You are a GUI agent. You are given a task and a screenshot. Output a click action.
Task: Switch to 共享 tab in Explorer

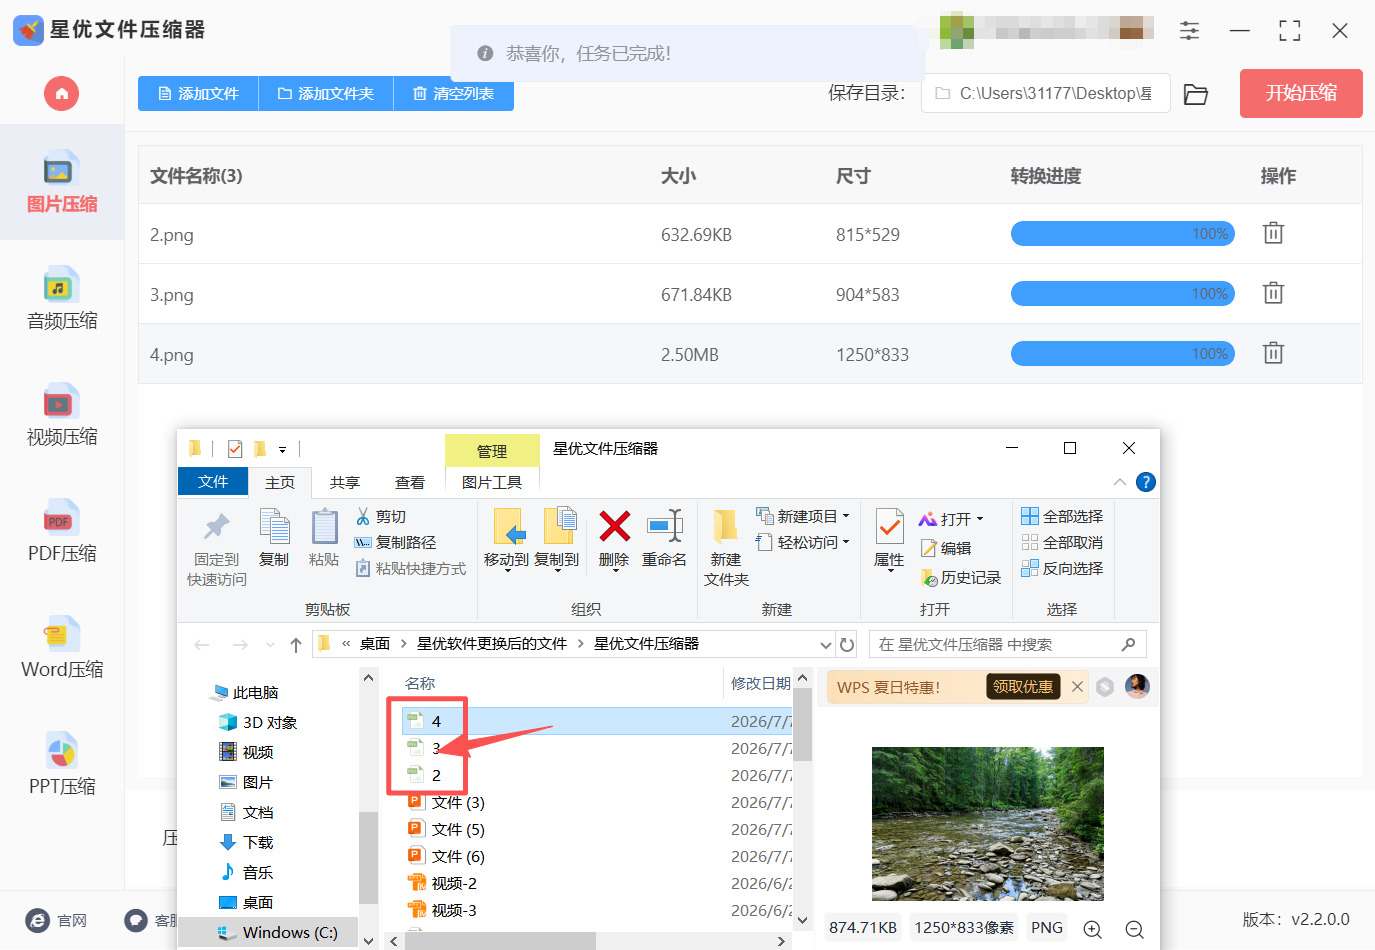click(345, 482)
